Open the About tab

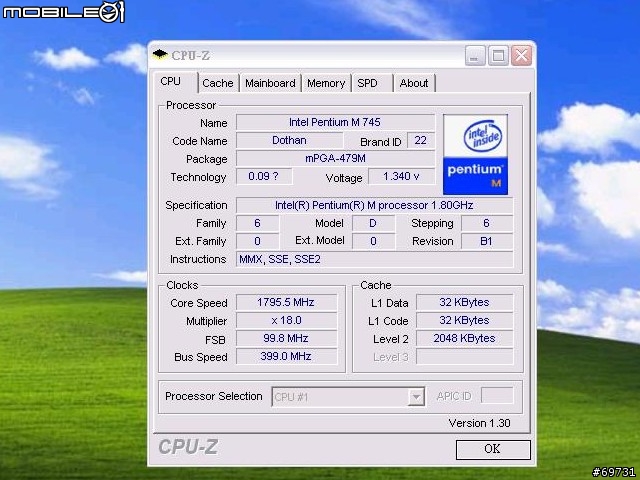(x=414, y=83)
